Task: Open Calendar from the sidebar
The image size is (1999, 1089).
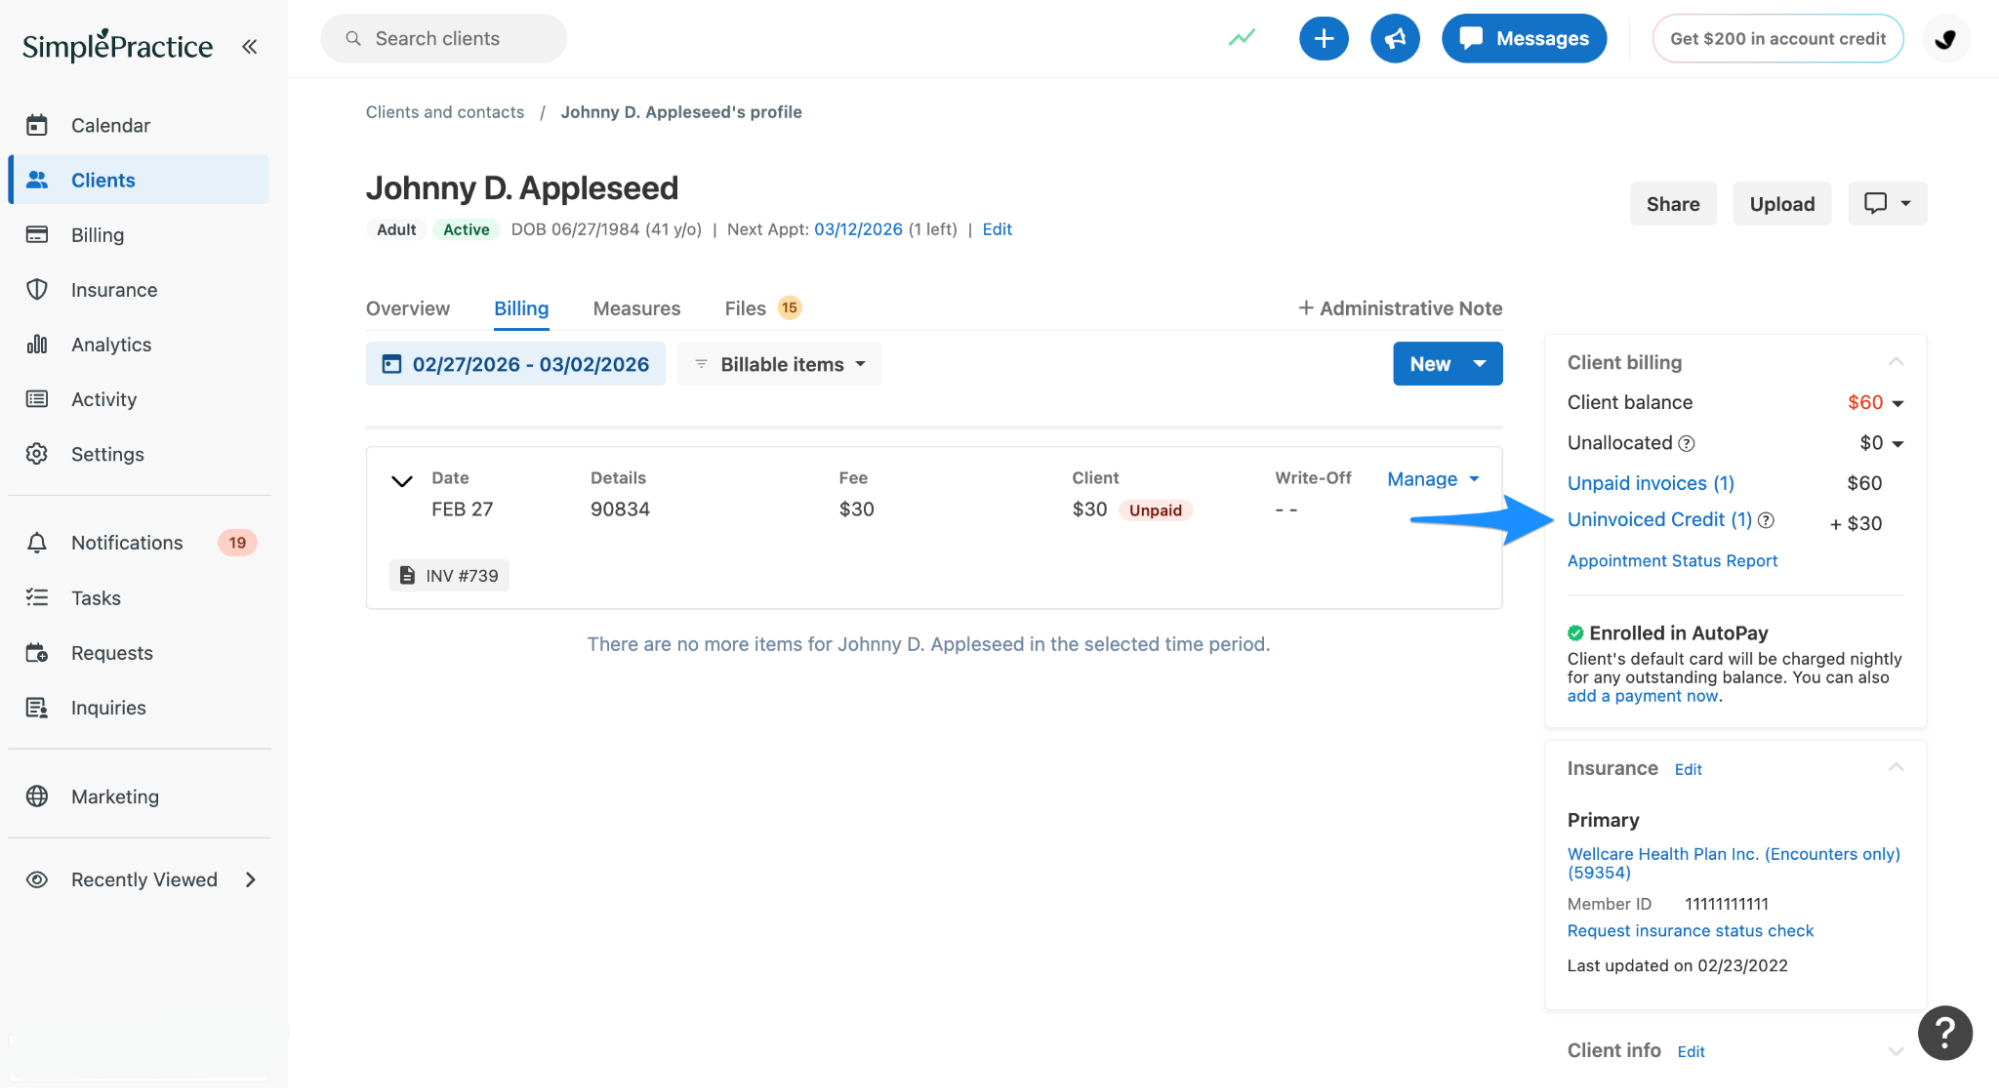Action: tap(110, 125)
